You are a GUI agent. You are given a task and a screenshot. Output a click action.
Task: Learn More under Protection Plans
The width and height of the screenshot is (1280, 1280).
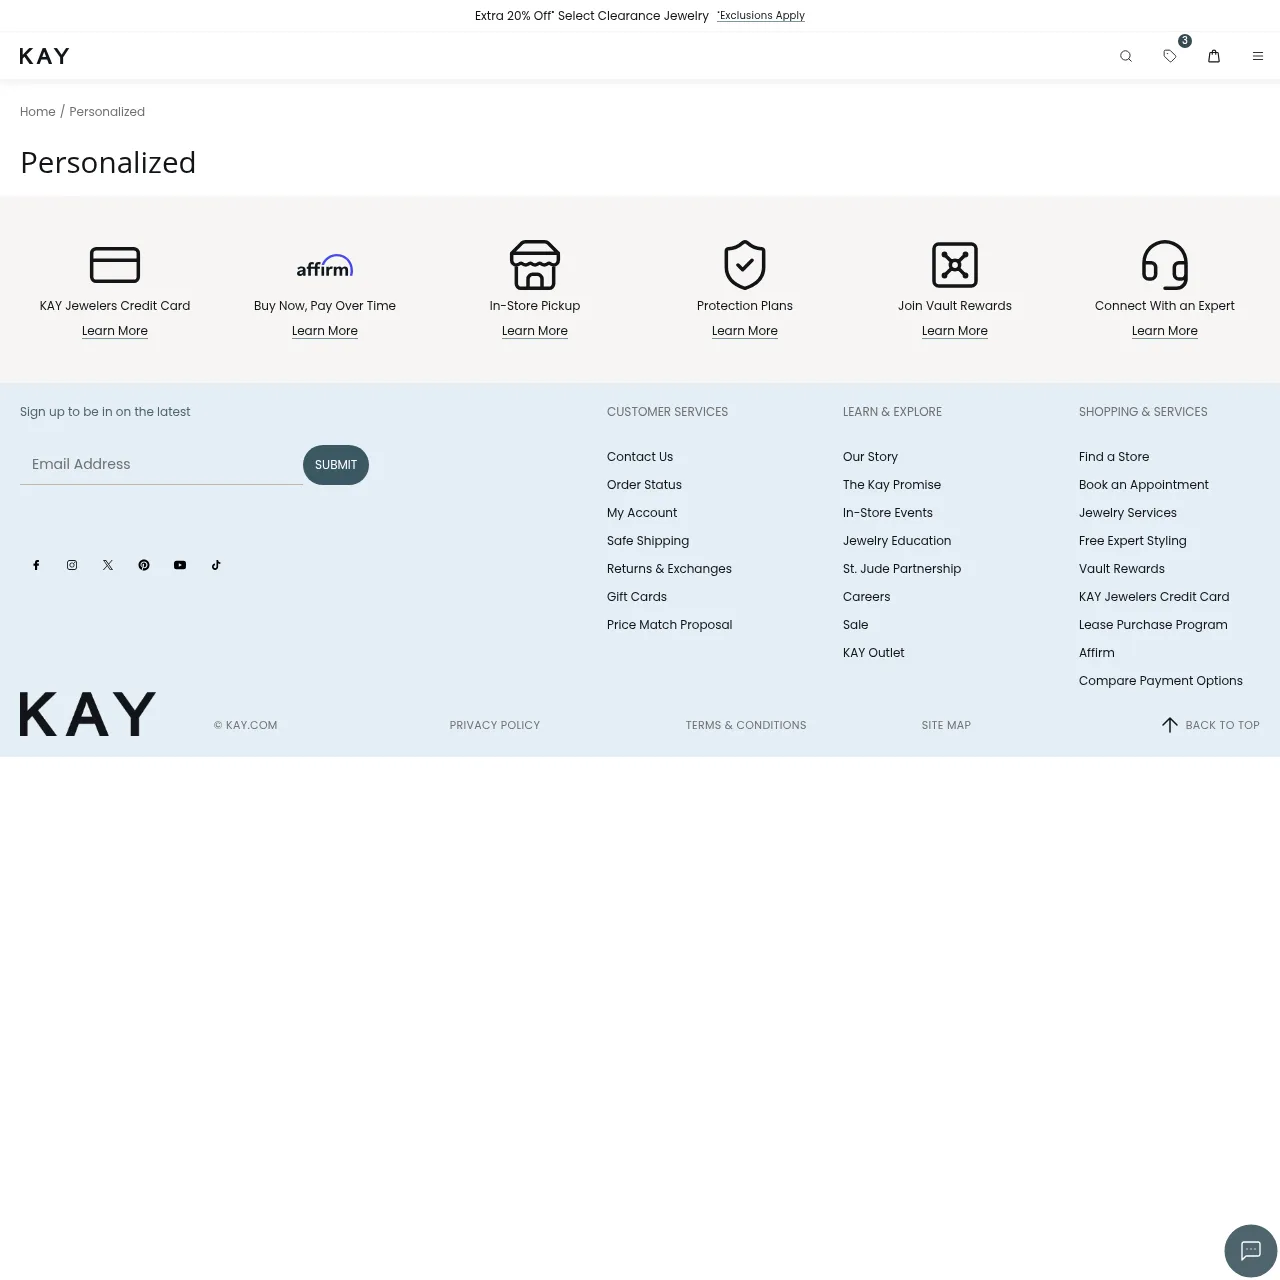745,331
